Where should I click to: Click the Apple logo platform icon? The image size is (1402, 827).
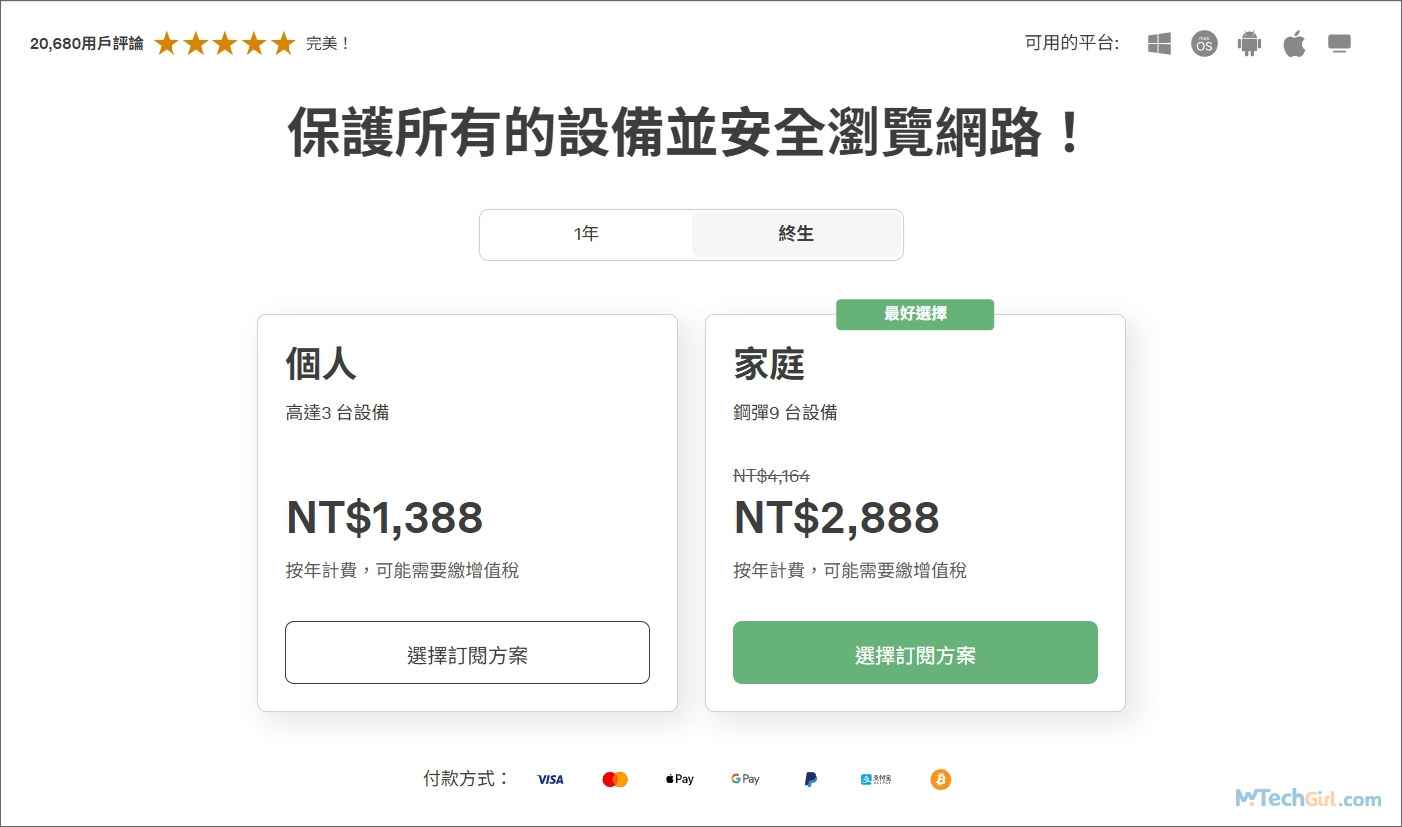1295,44
